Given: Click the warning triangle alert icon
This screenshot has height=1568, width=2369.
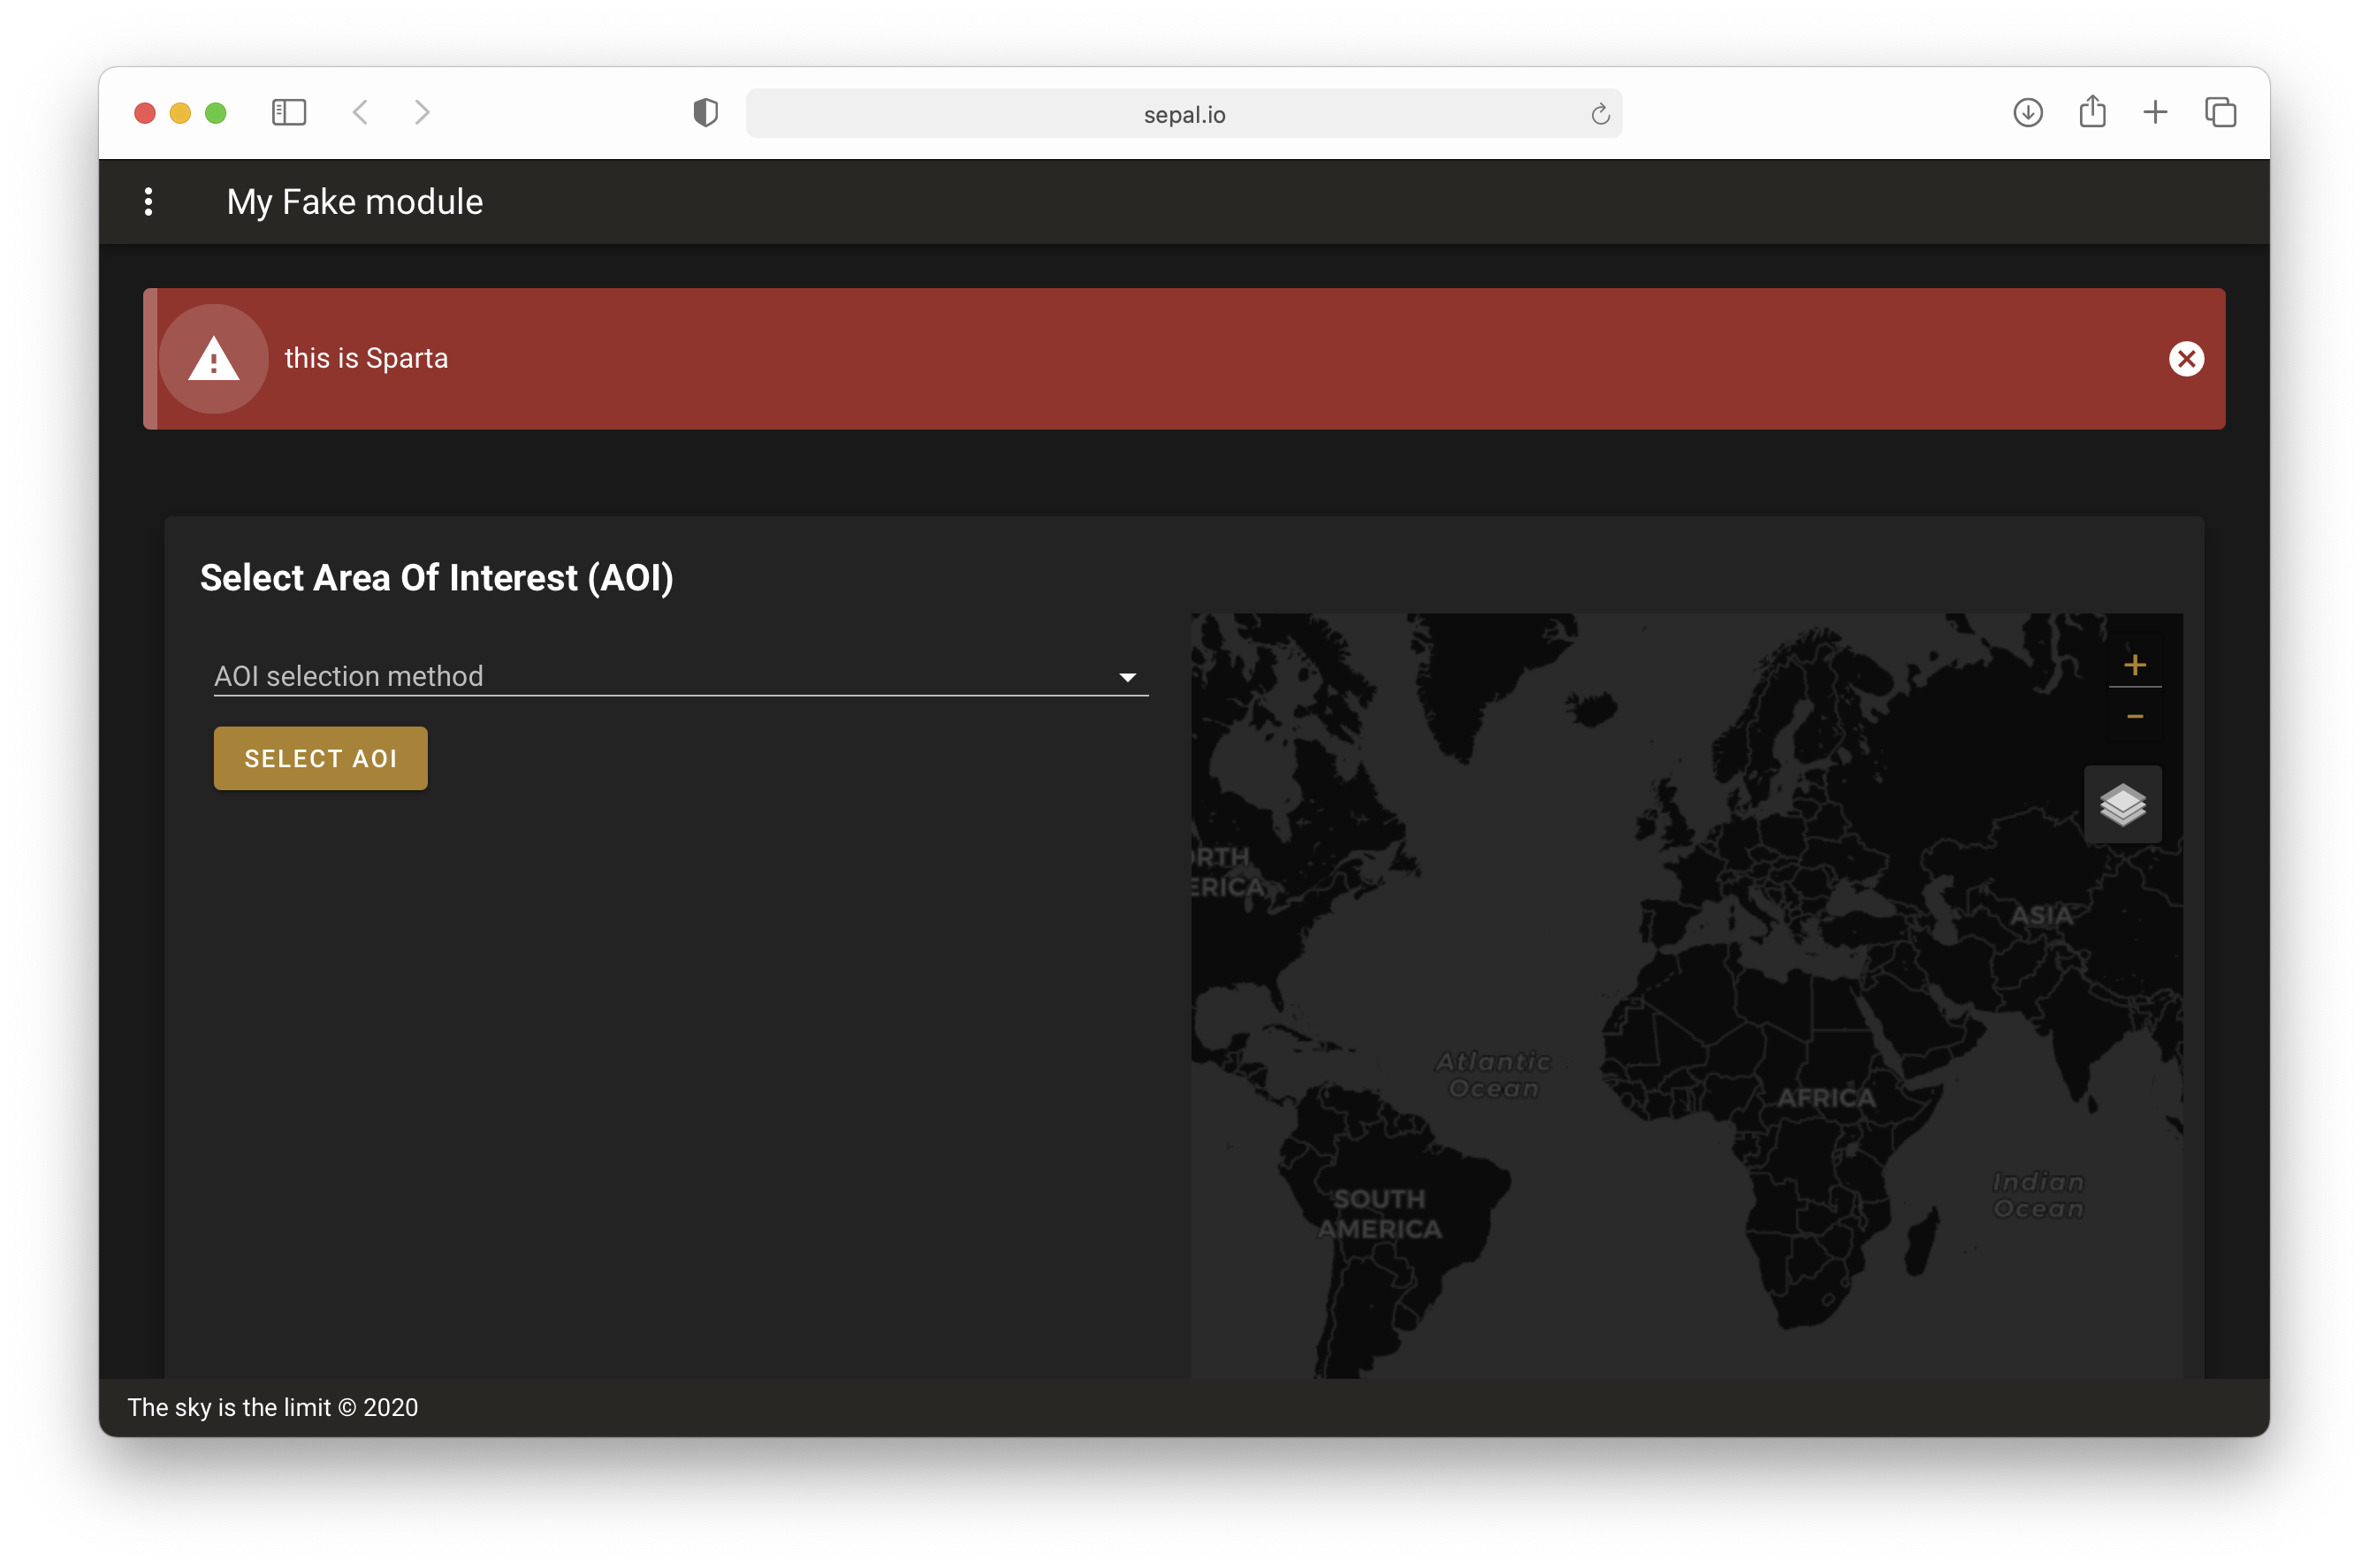Looking at the screenshot, I should click(x=214, y=359).
